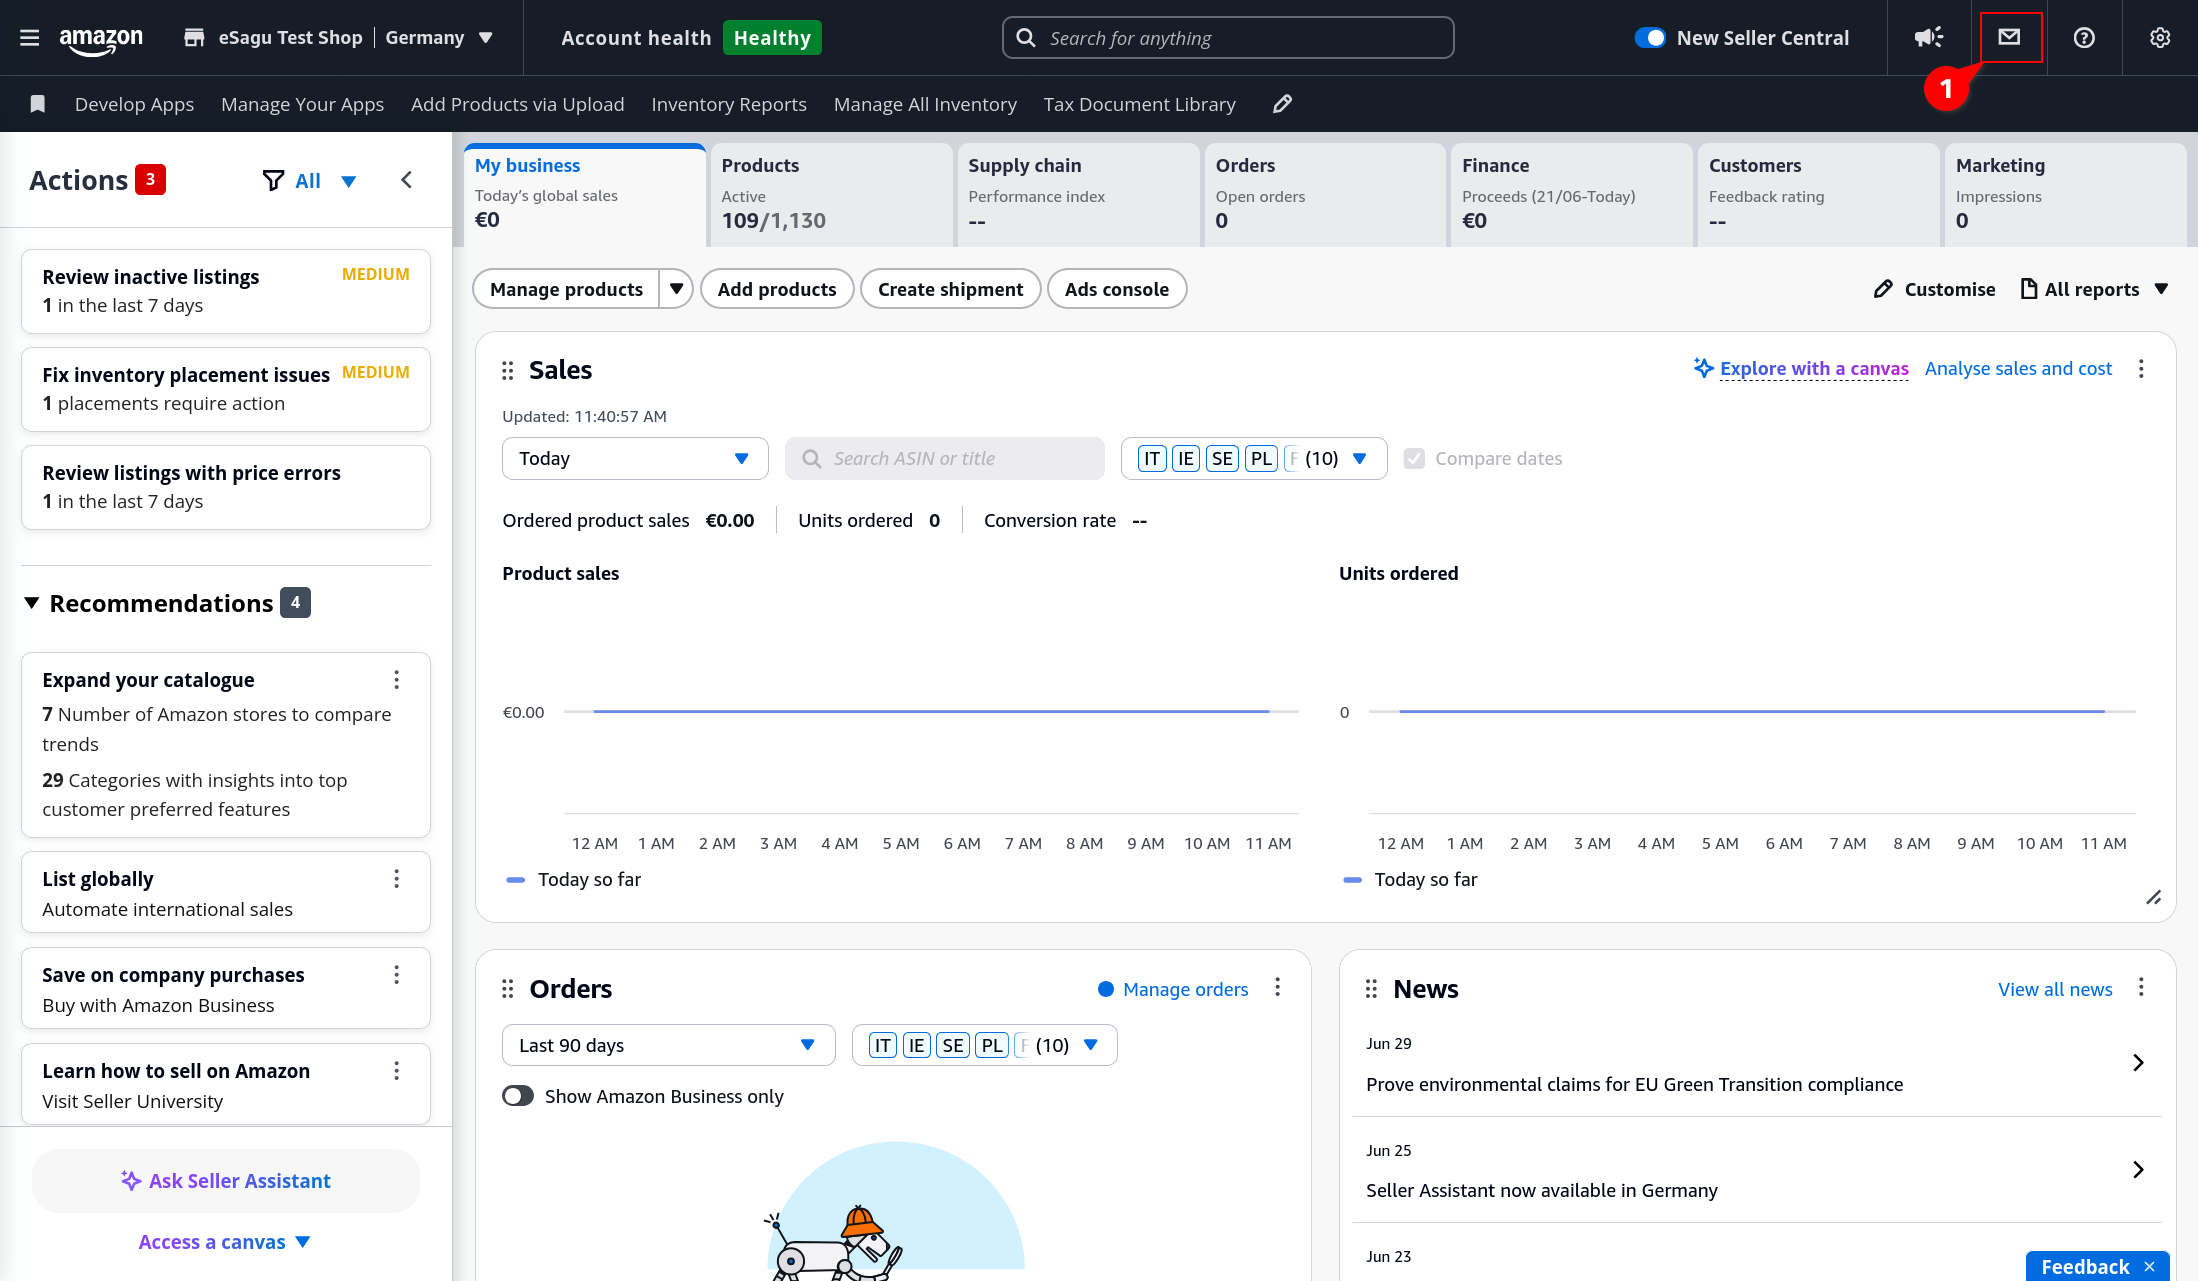The height and width of the screenshot is (1281, 2198).
Task: Open News widget more options menu
Action: [2141, 988]
